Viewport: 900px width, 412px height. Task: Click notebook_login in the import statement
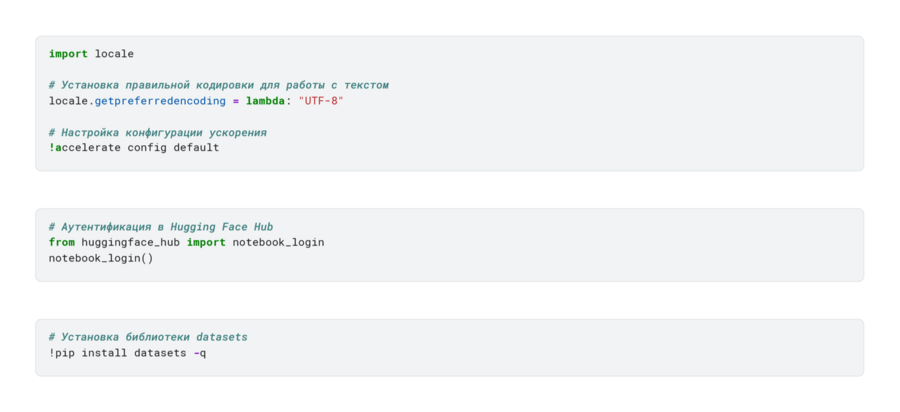click(278, 242)
